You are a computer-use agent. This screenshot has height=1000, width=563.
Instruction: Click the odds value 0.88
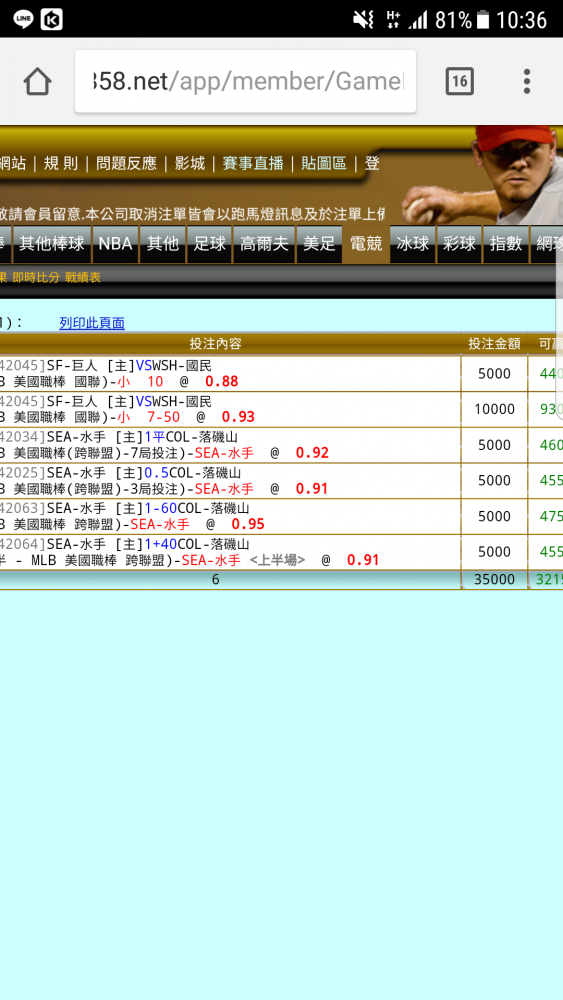point(221,382)
